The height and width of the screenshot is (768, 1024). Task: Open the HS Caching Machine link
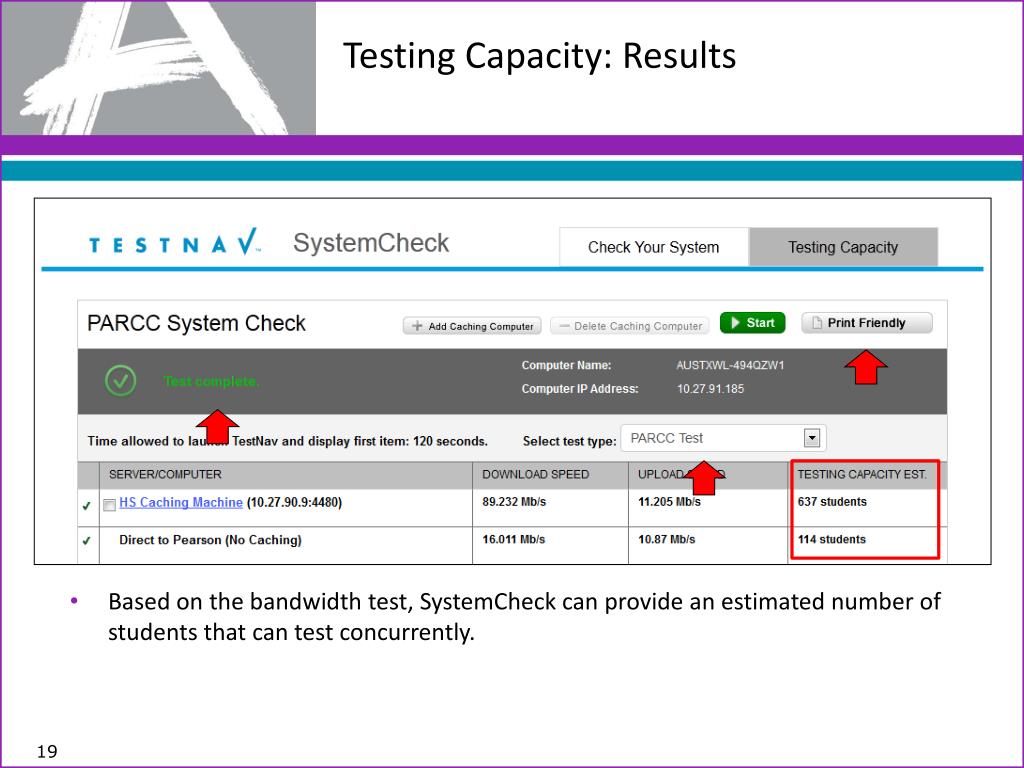[181, 502]
